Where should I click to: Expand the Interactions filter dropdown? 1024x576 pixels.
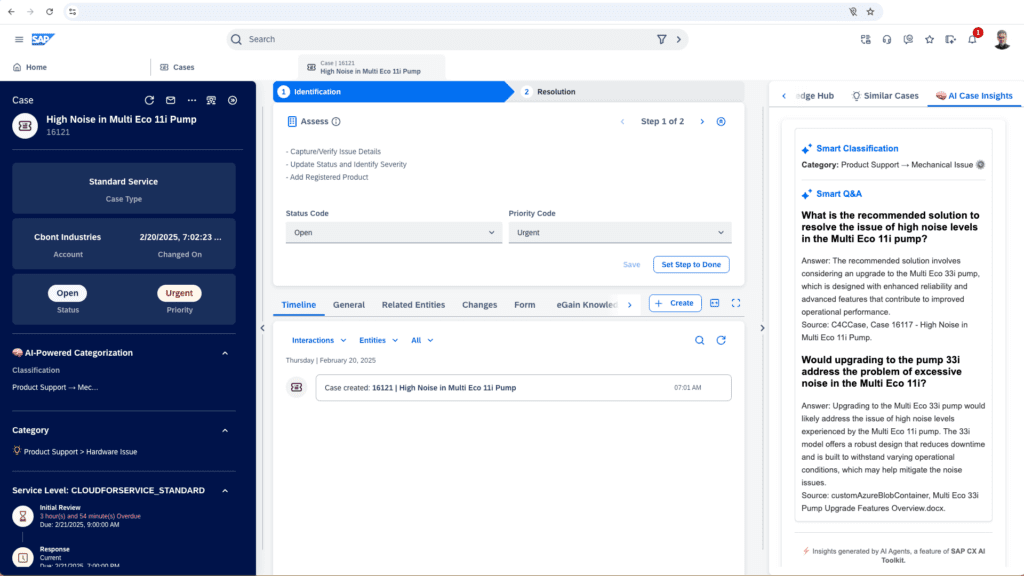coord(318,340)
